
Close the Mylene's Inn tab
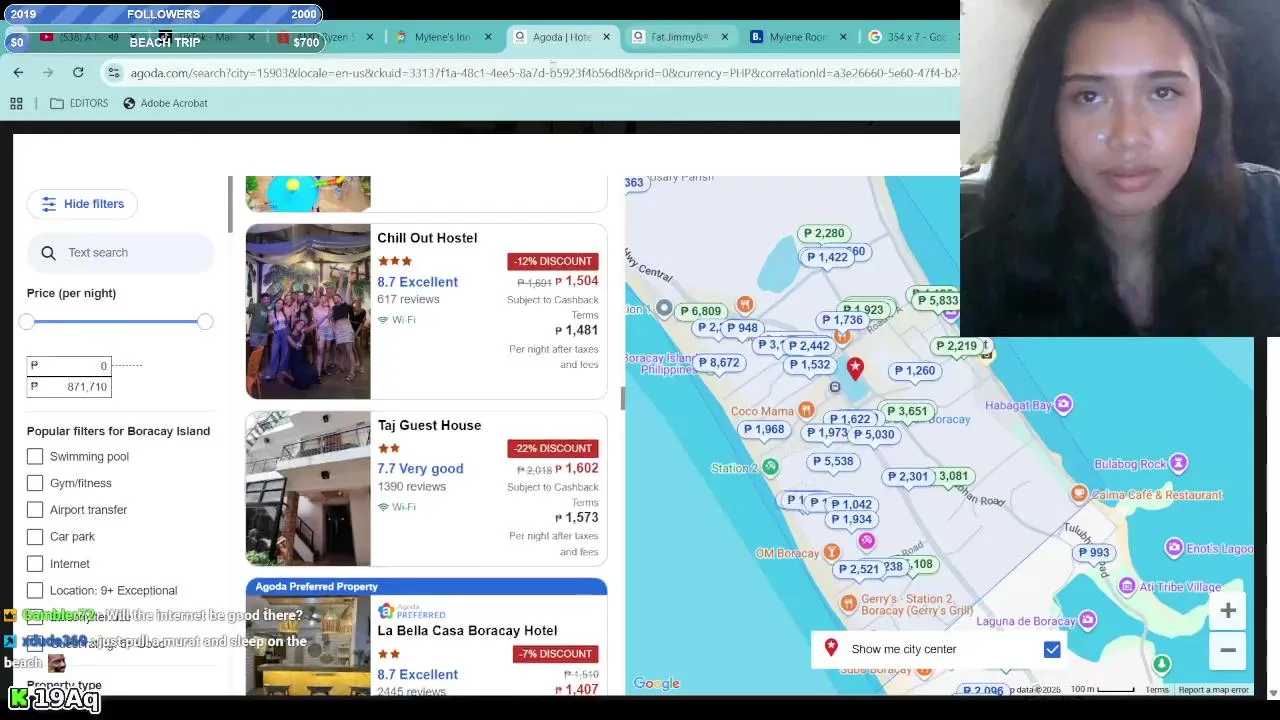(488, 37)
